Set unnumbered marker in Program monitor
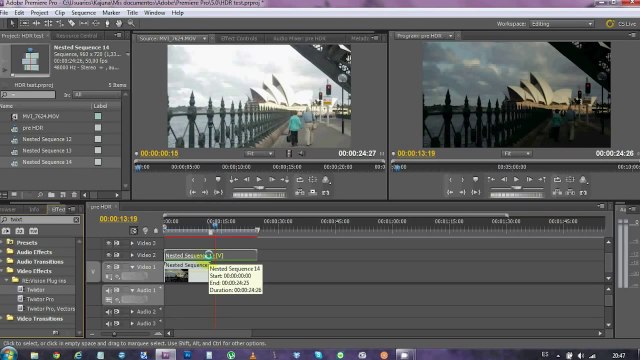The image size is (640, 360). pos(476,180)
